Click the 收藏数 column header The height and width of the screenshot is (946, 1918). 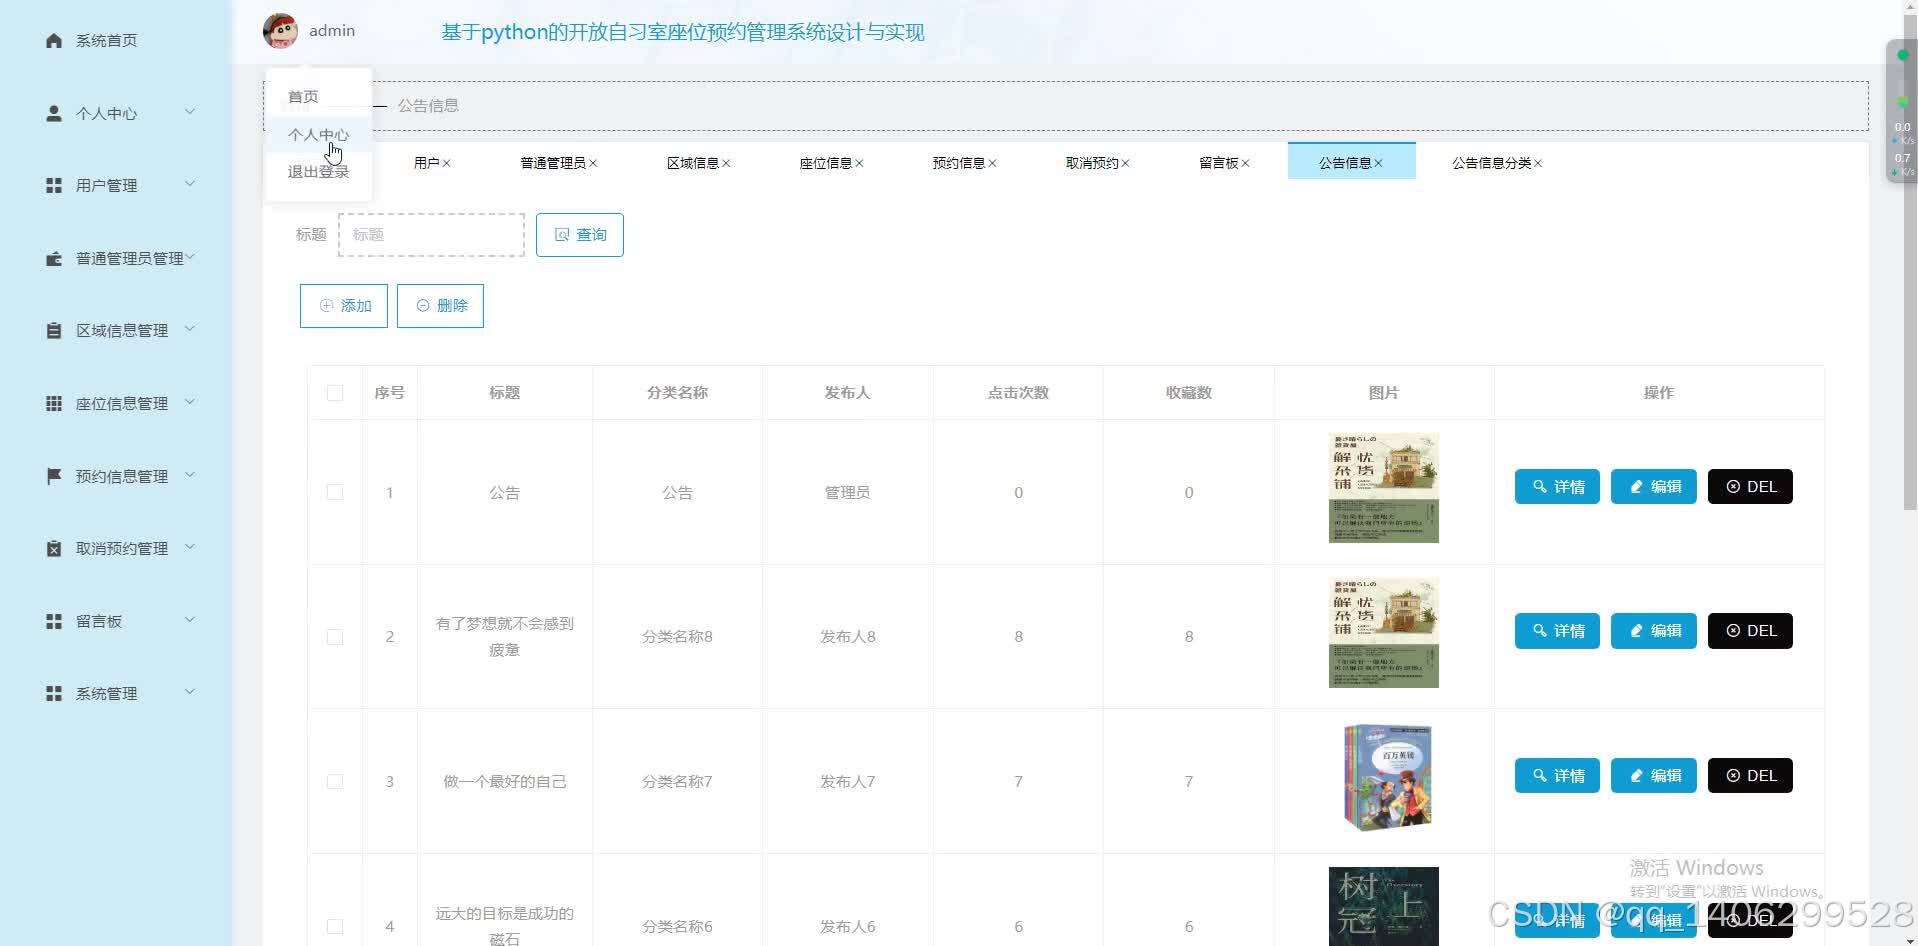[x=1188, y=393]
